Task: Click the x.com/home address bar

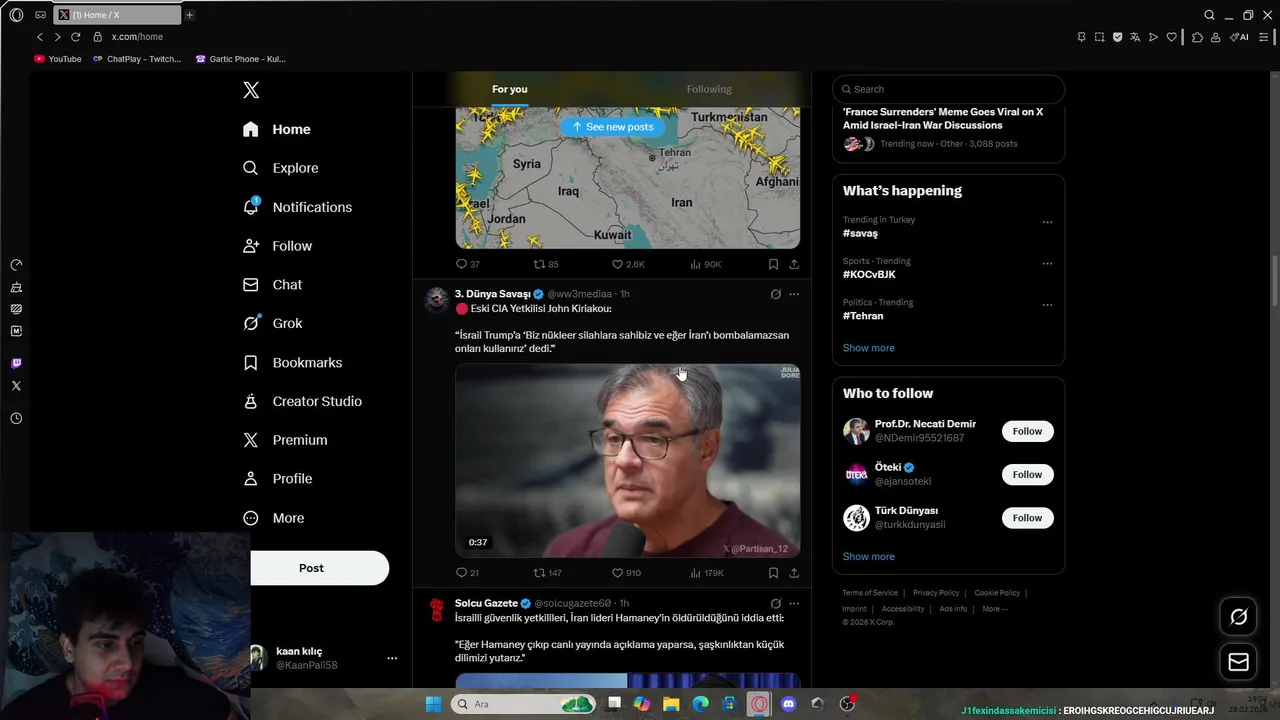Action: pyautogui.click(x=137, y=37)
